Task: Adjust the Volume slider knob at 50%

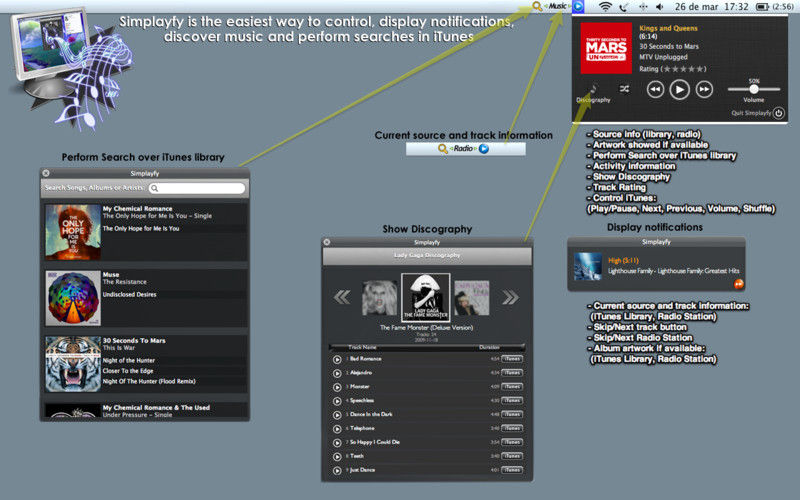Action: [754, 89]
